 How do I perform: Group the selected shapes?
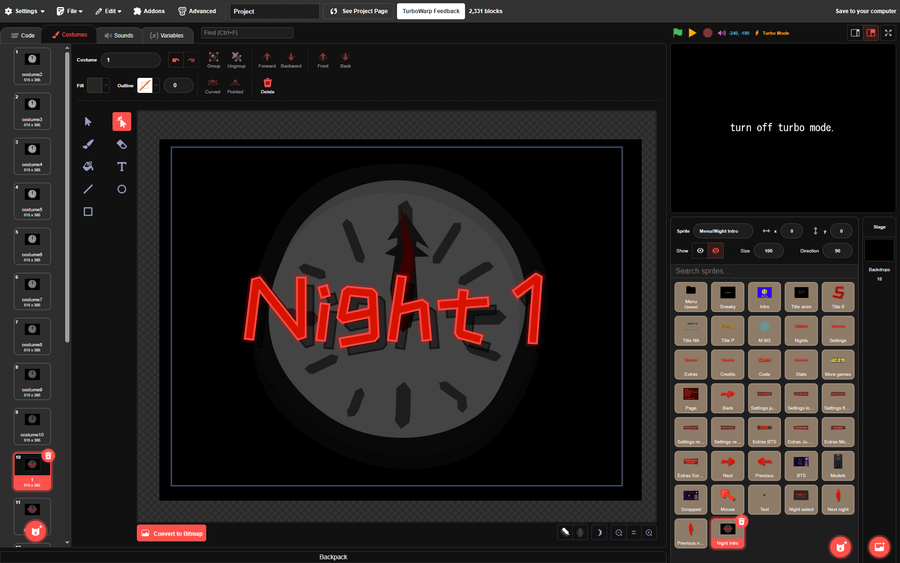[x=214, y=60]
